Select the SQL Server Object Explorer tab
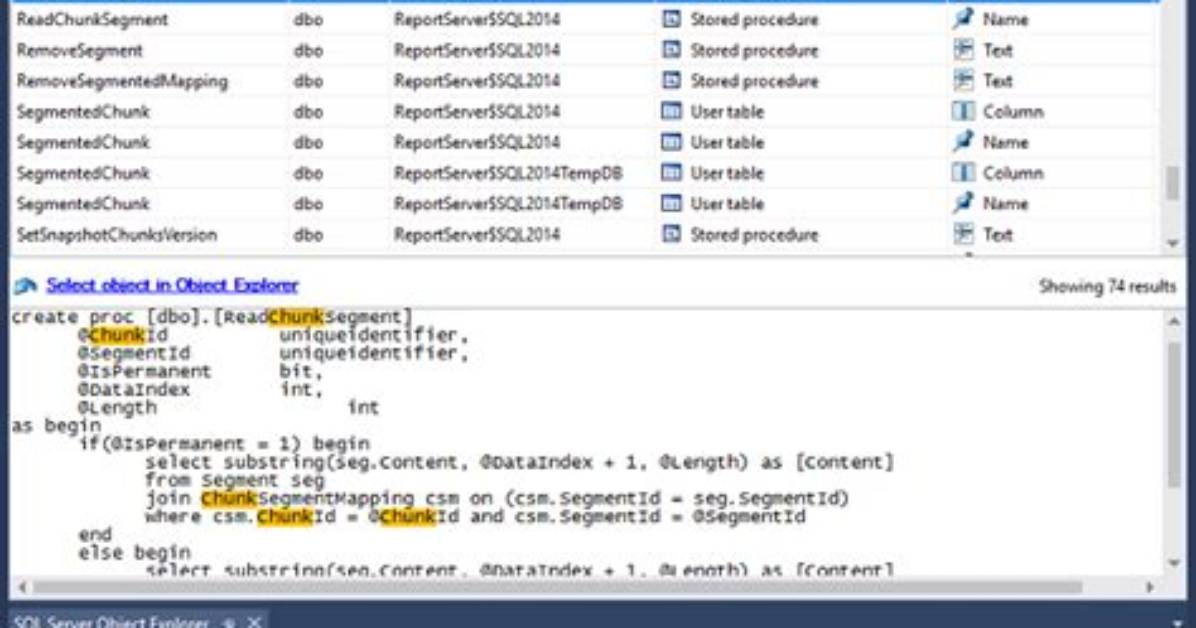This screenshot has width=1196, height=628. [x=111, y=622]
